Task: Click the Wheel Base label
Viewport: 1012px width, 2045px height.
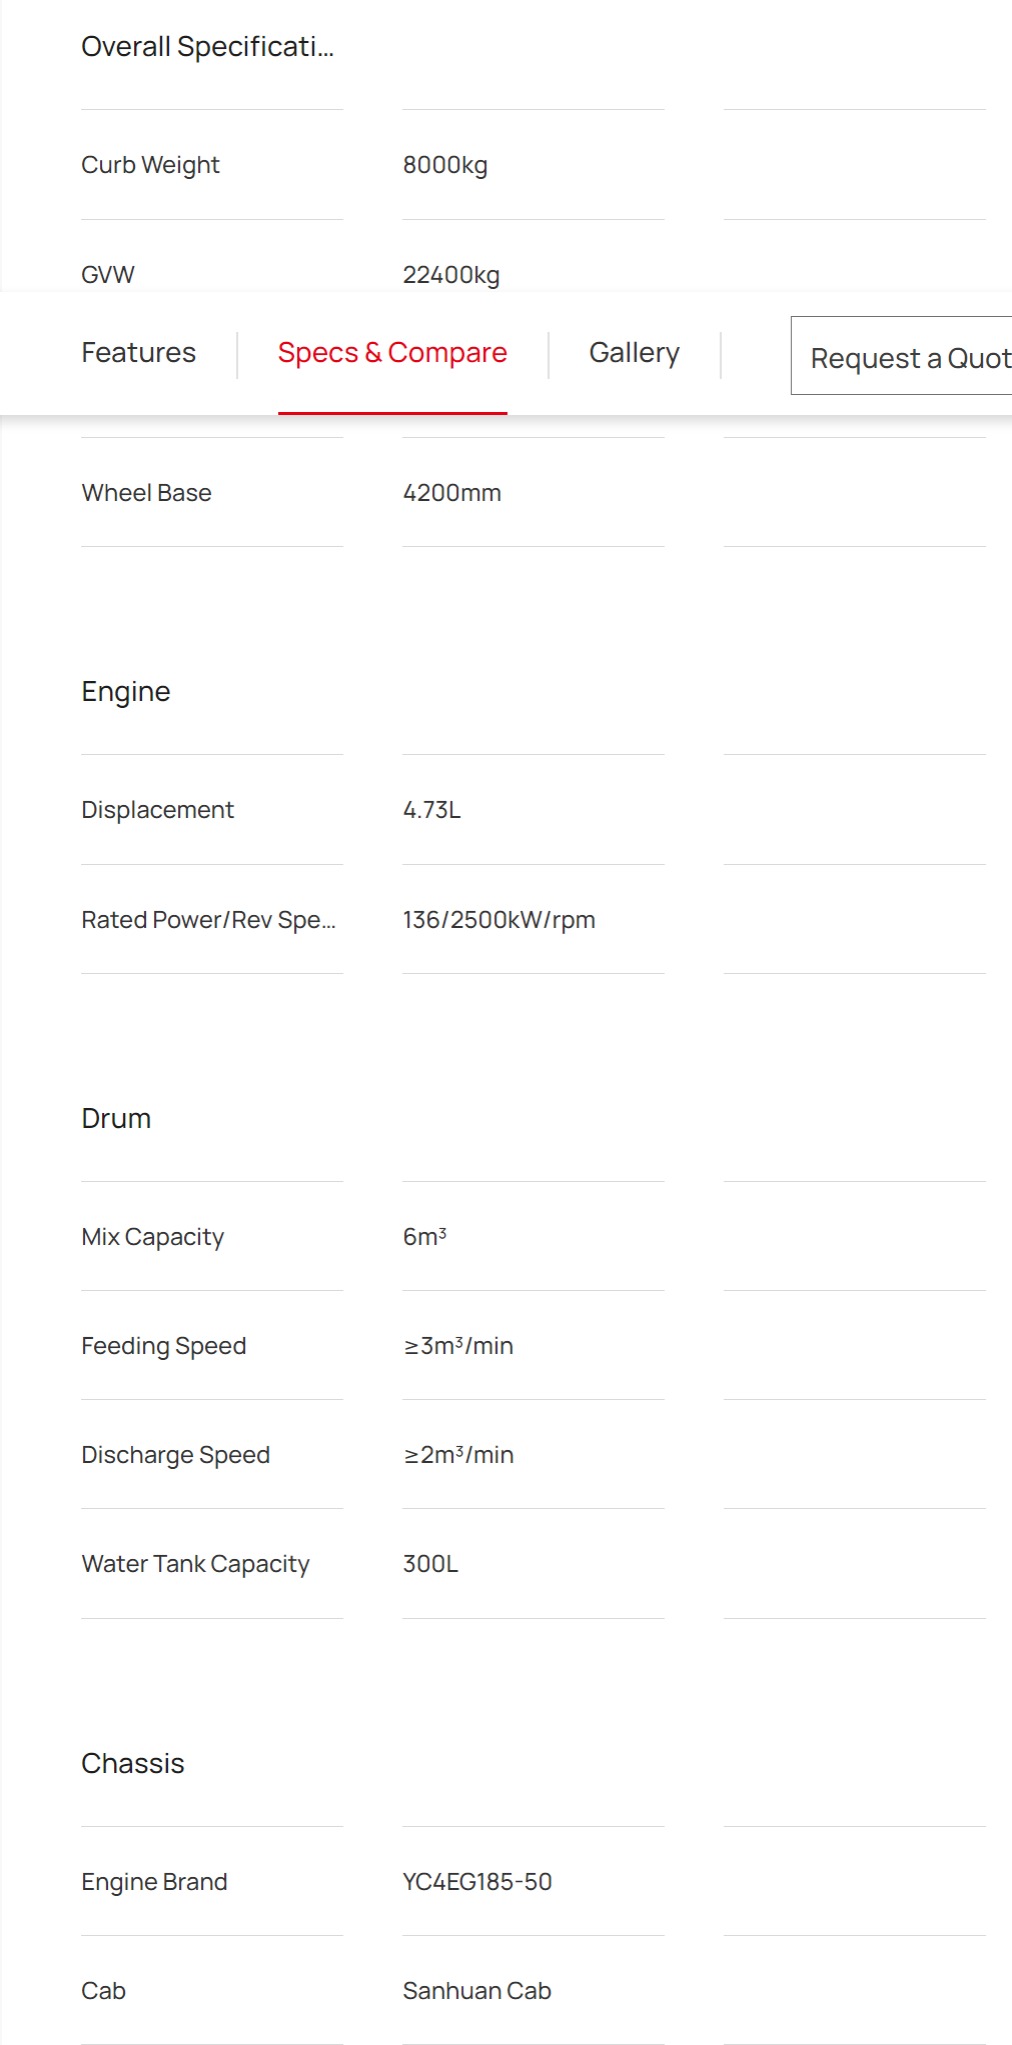Action: (x=146, y=493)
